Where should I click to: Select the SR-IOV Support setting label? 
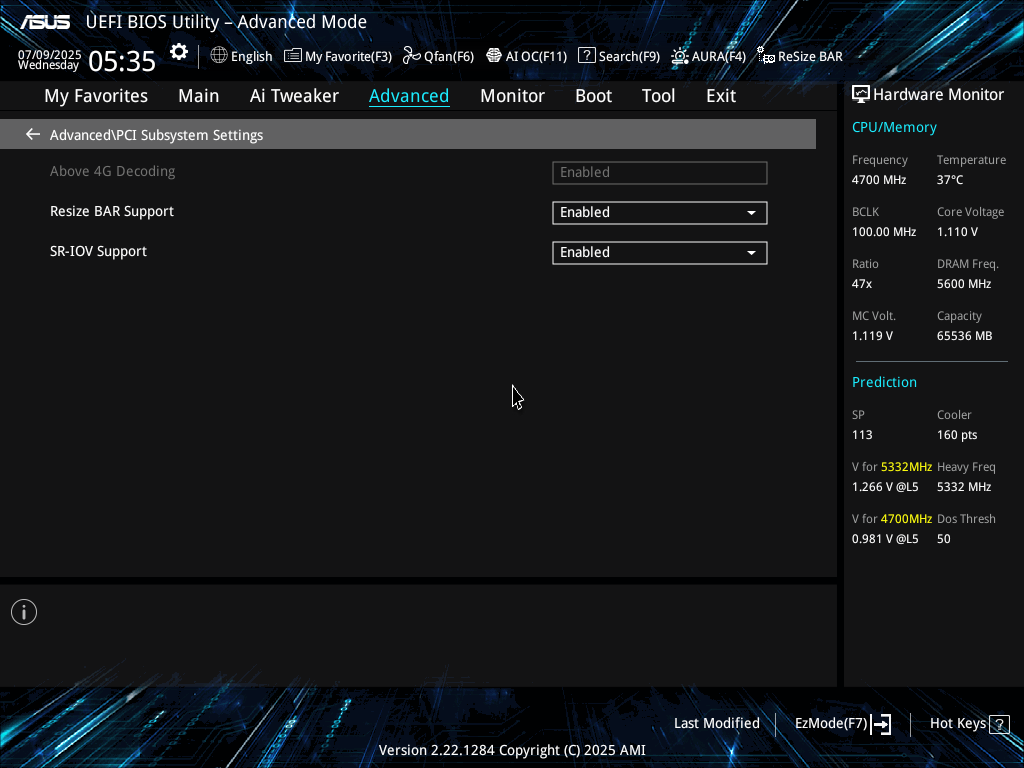click(x=98, y=251)
